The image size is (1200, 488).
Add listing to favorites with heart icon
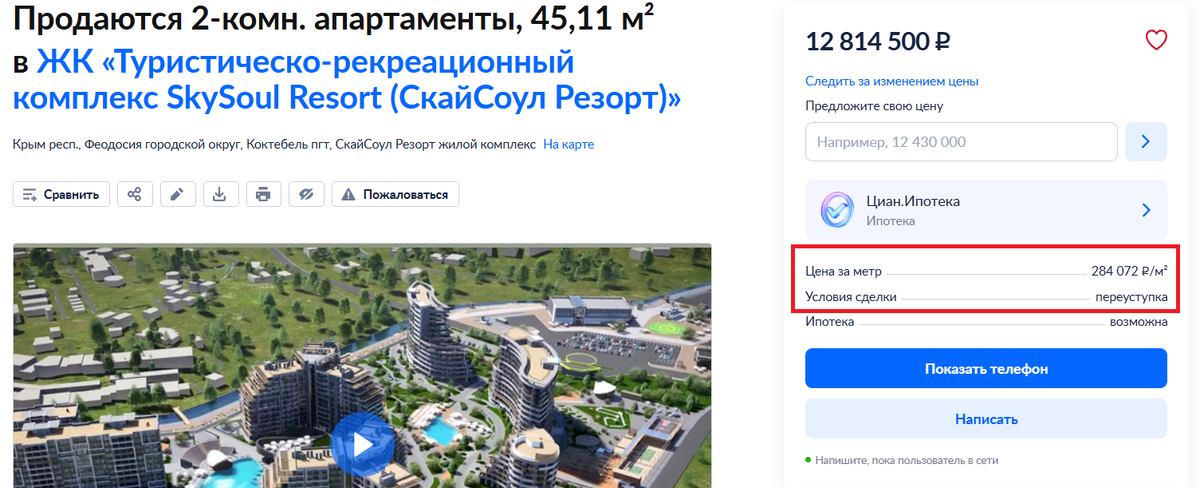pyautogui.click(x=1156, y=41)
